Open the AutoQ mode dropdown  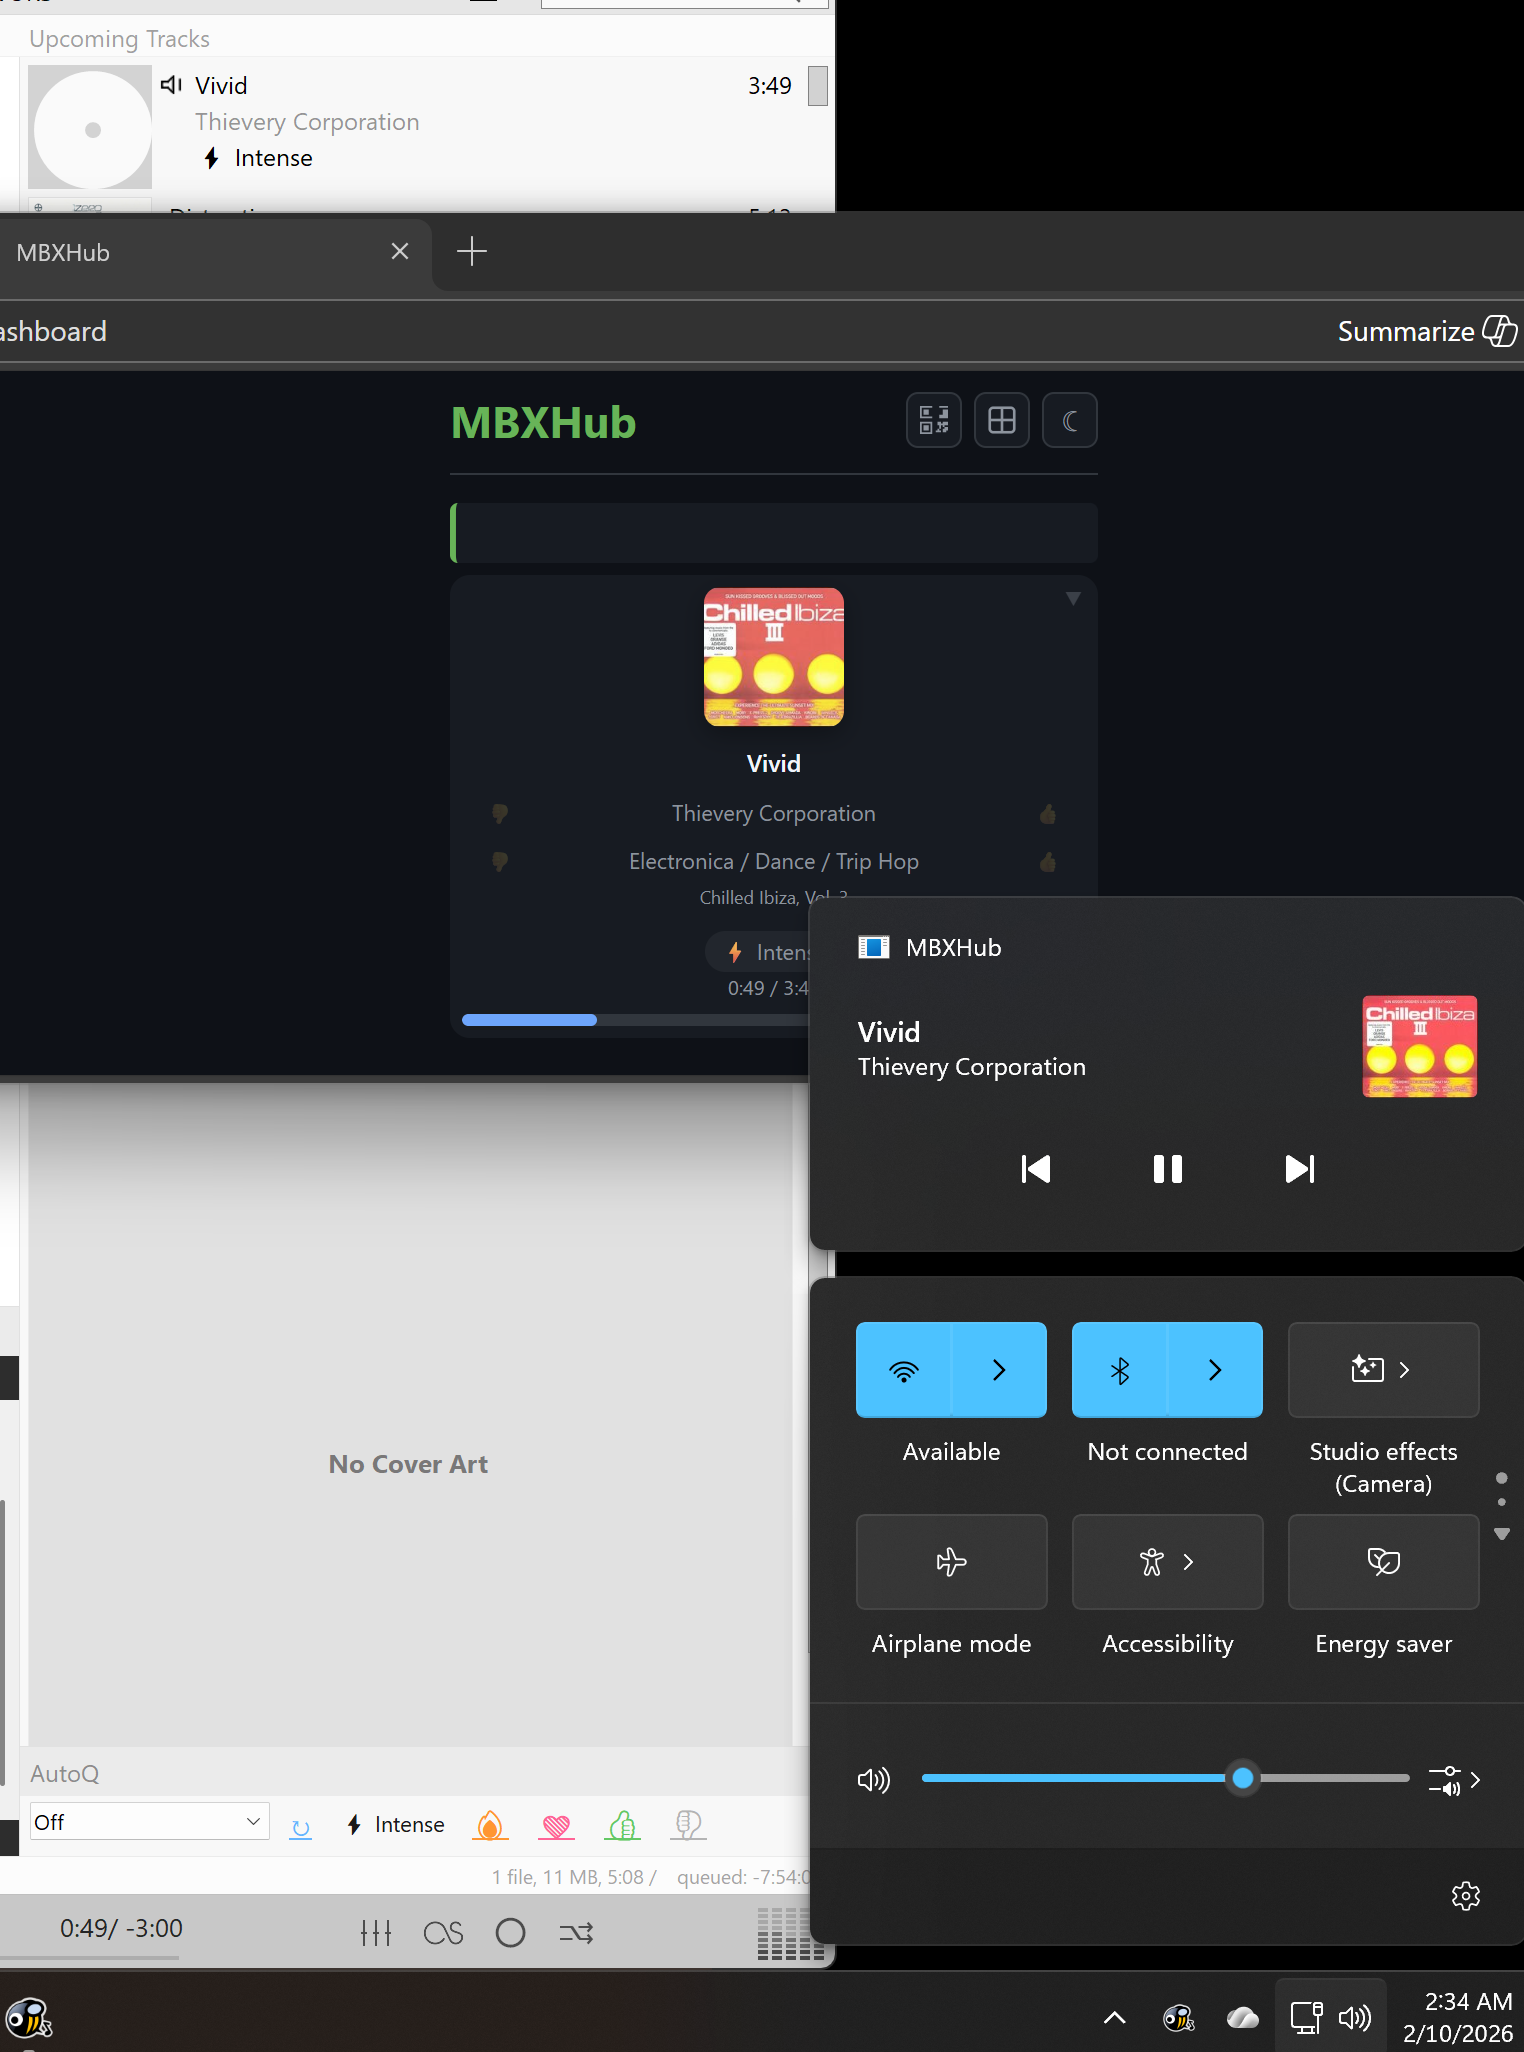point(150,1822)
